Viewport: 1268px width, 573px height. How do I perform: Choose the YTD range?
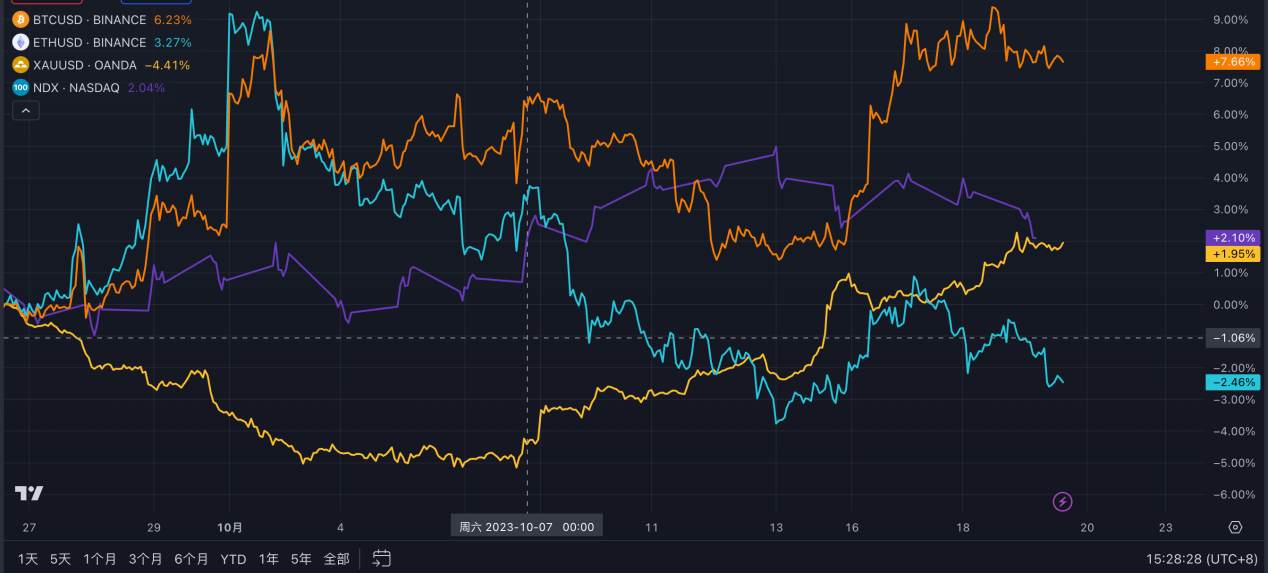tap(233, 558)
